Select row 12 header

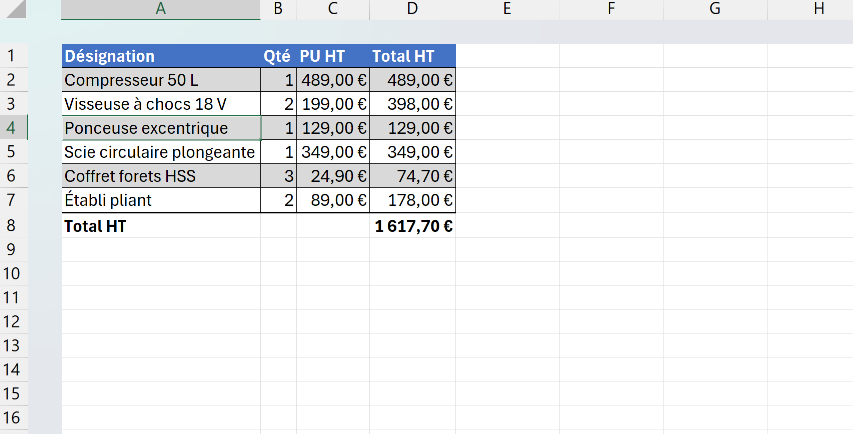coord(14,321)
